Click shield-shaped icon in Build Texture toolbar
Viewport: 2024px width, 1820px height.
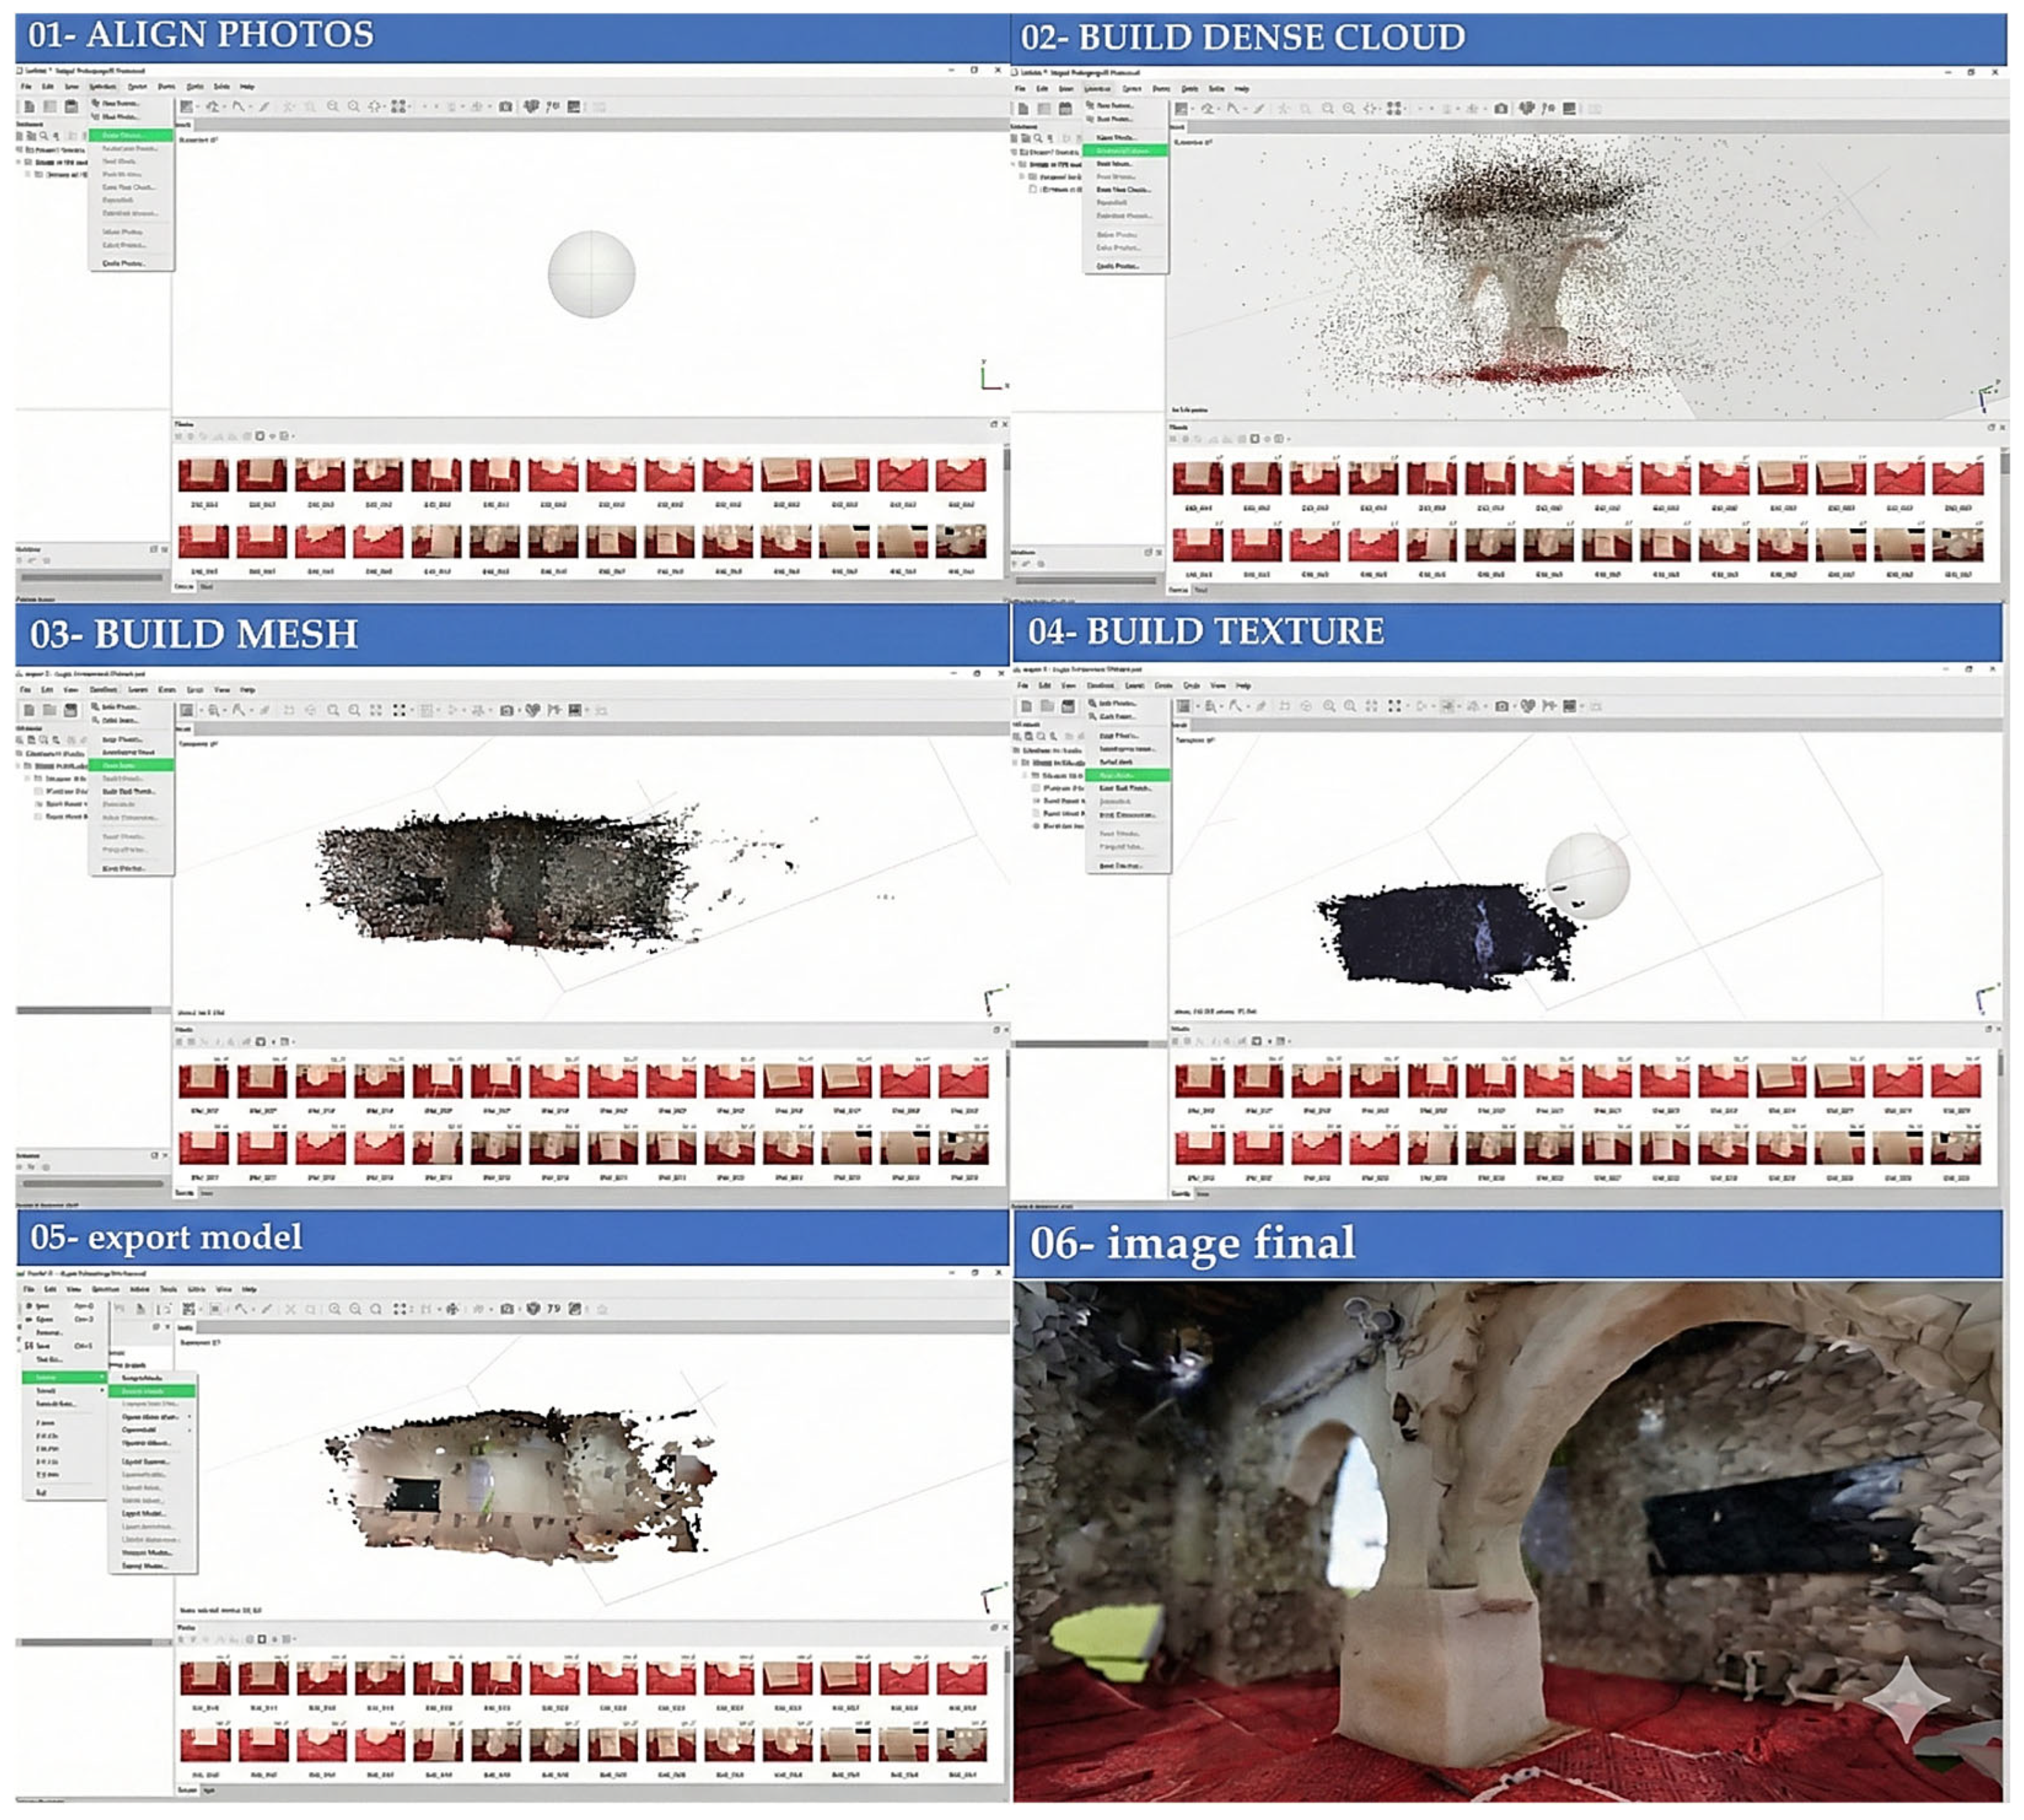(x=1527, y=706)
